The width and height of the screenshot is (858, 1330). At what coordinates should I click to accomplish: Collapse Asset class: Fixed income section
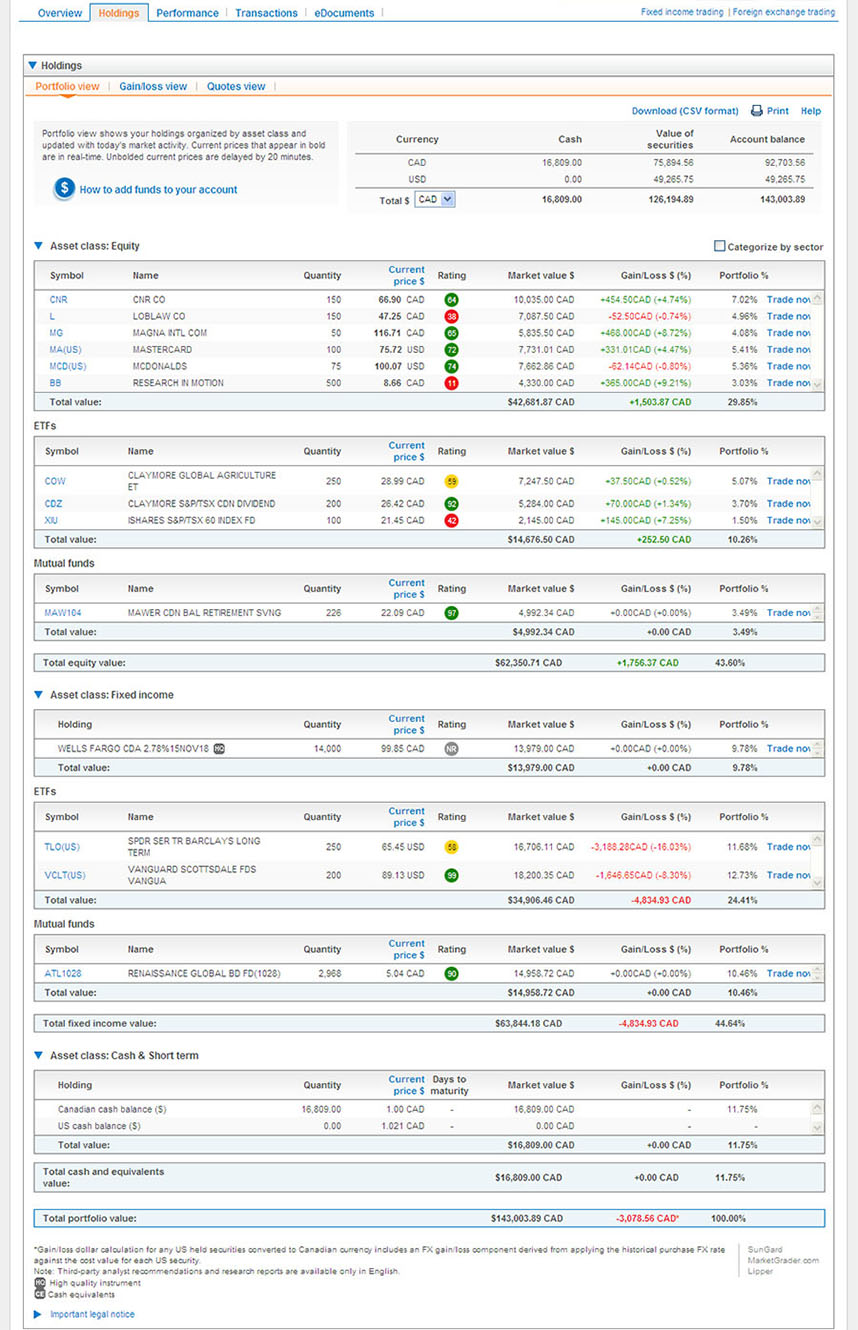coord(39,695)
